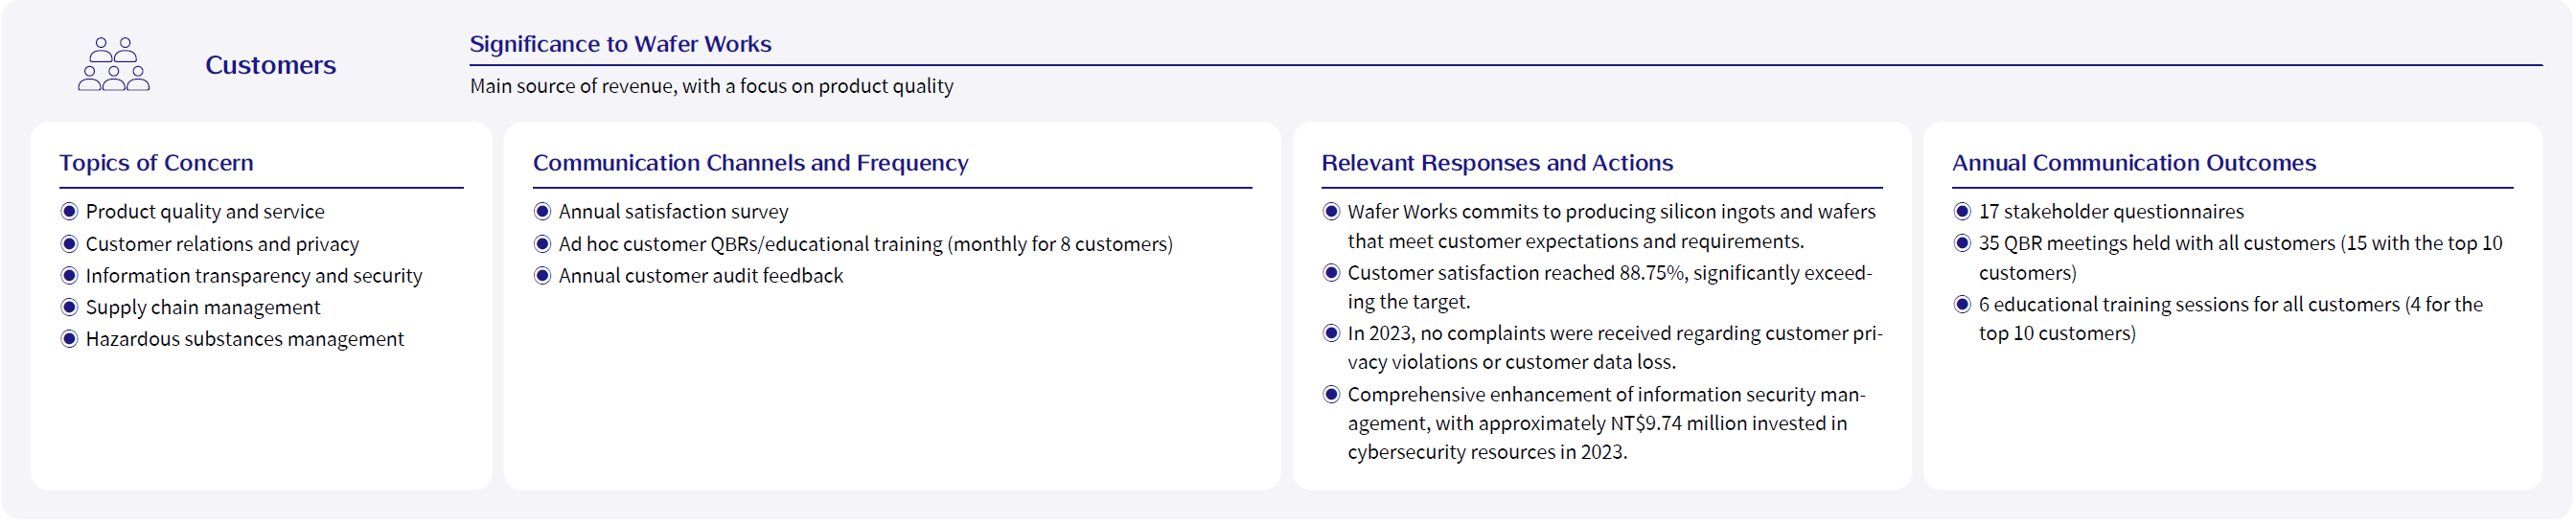Open the Relevant Responses and Actions heading
Image resolution: width=2576 pixels, height=525 pixels.
coord(1498,163)
